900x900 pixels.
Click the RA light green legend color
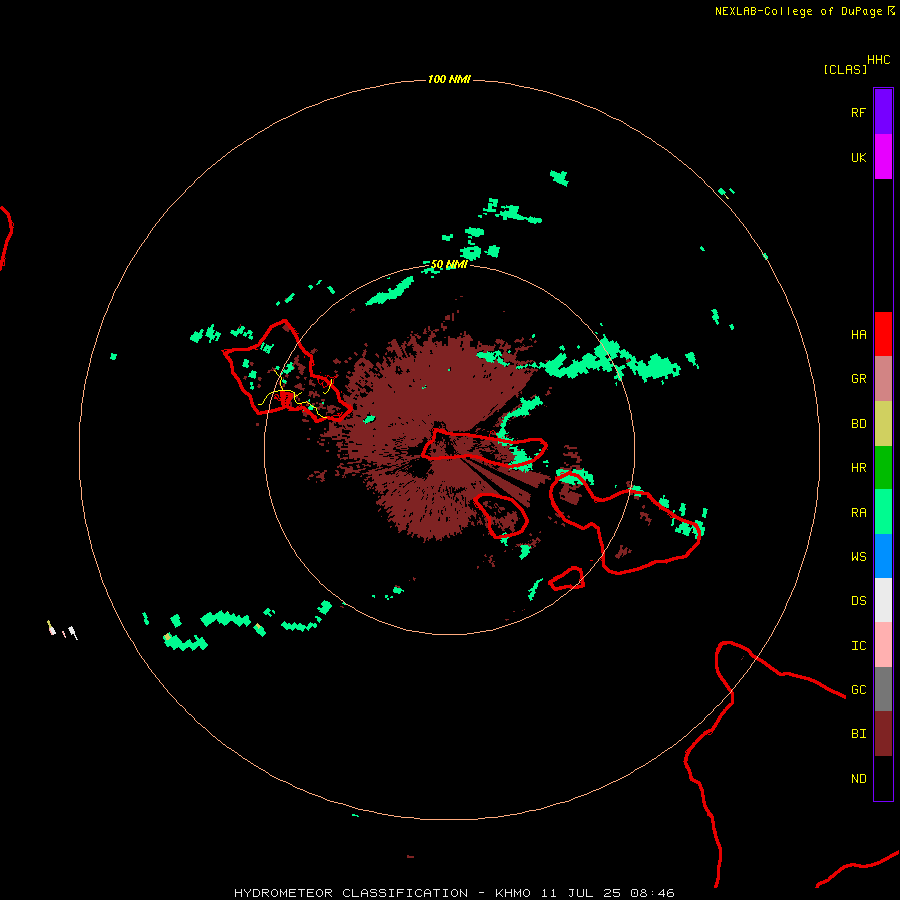click(883, 512)
